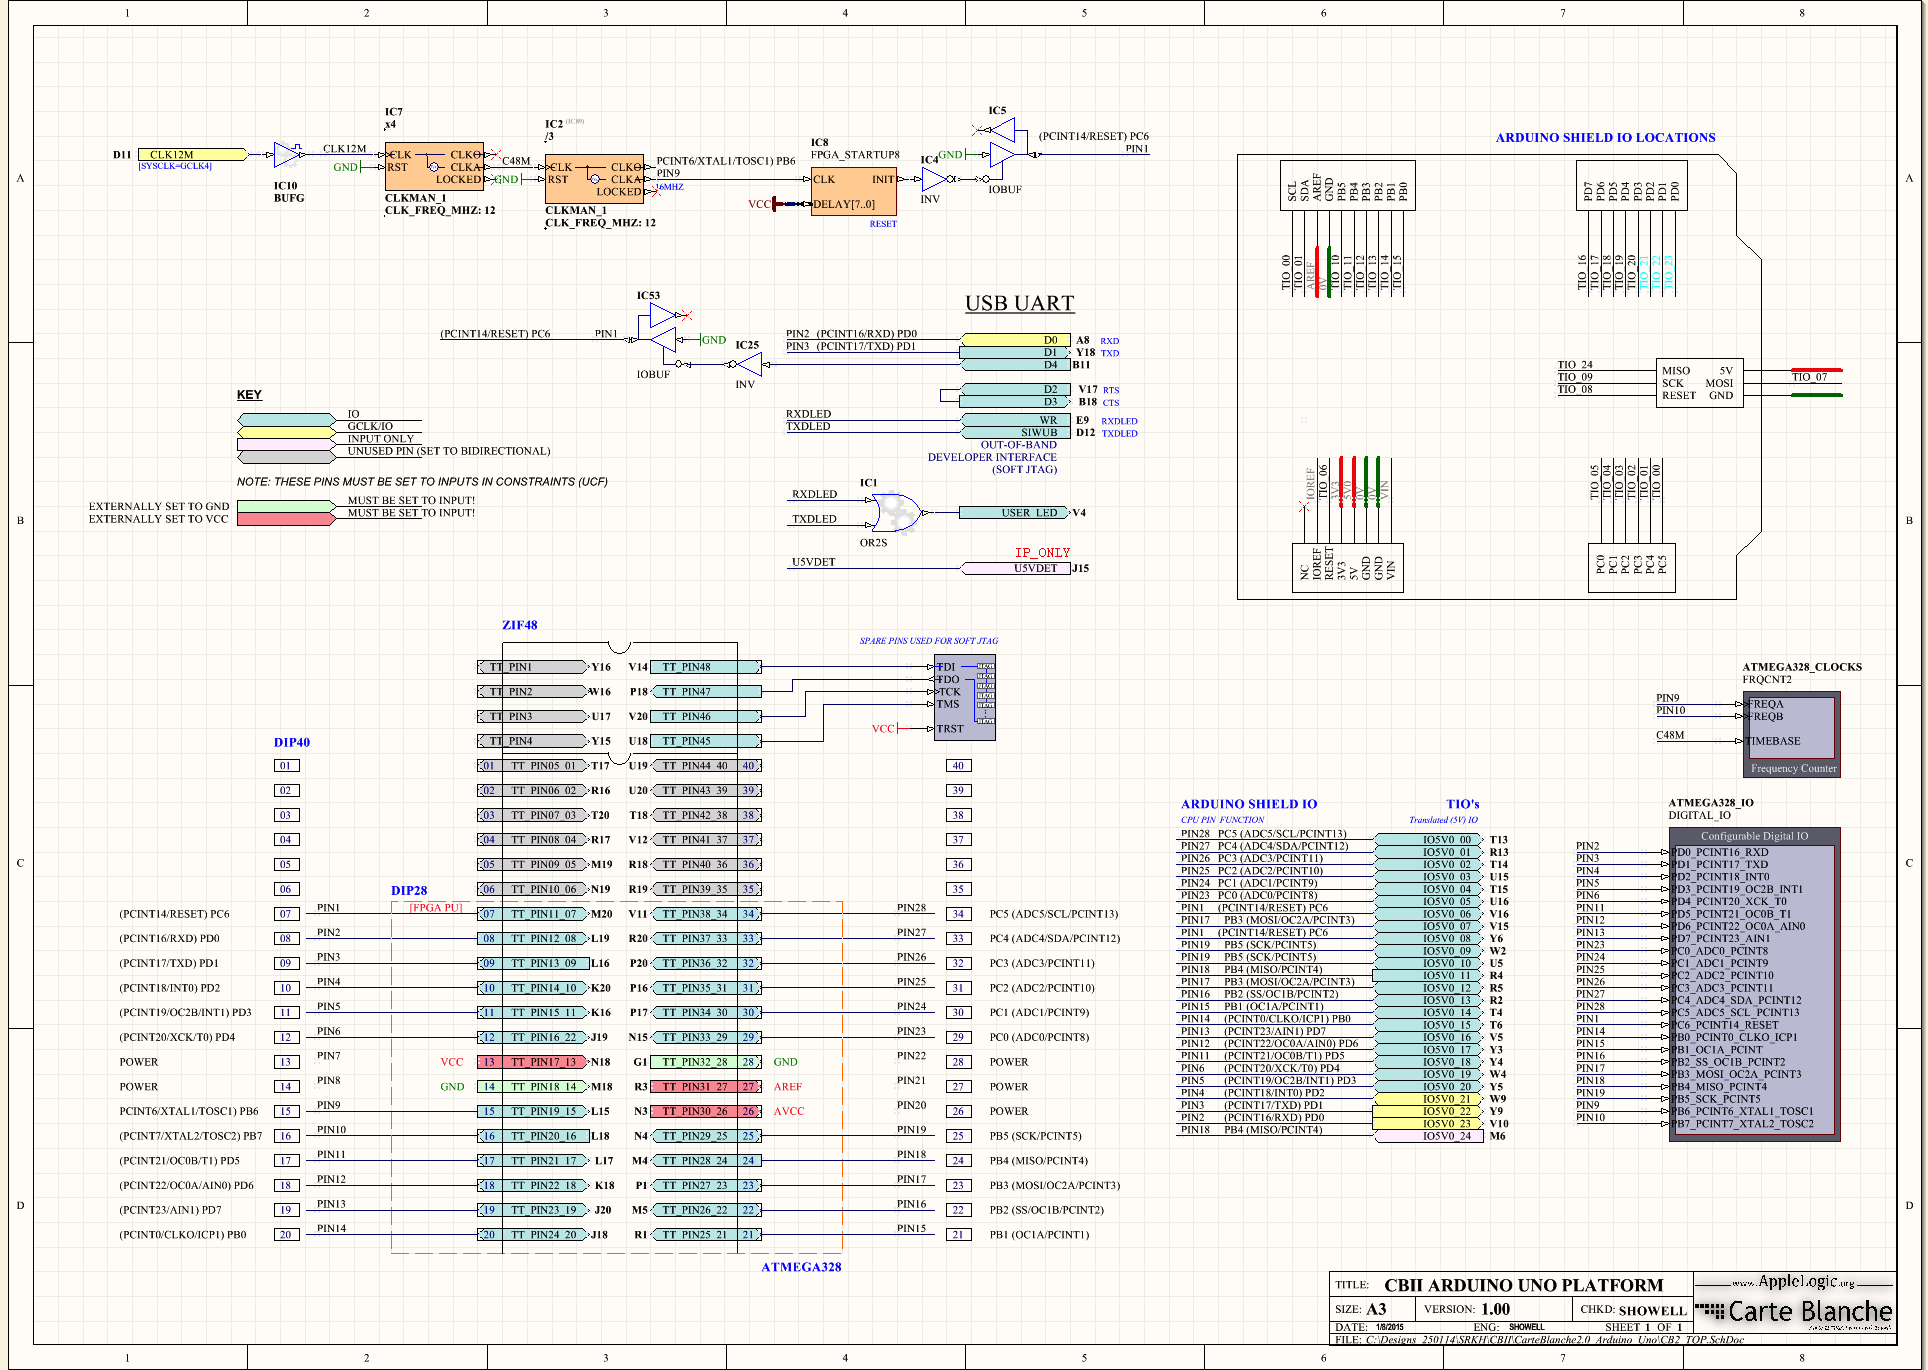Click the U5VDET port at J15
The image size is (1928, 1370).
click(x=1015, y=568)
